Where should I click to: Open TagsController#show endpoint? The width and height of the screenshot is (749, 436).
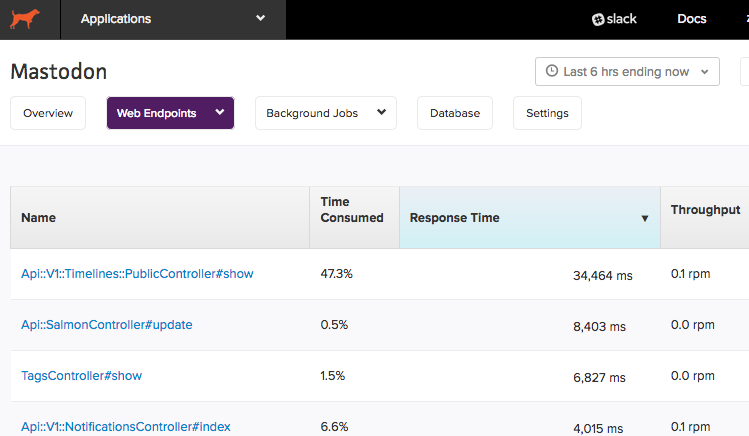coord(82,376)
